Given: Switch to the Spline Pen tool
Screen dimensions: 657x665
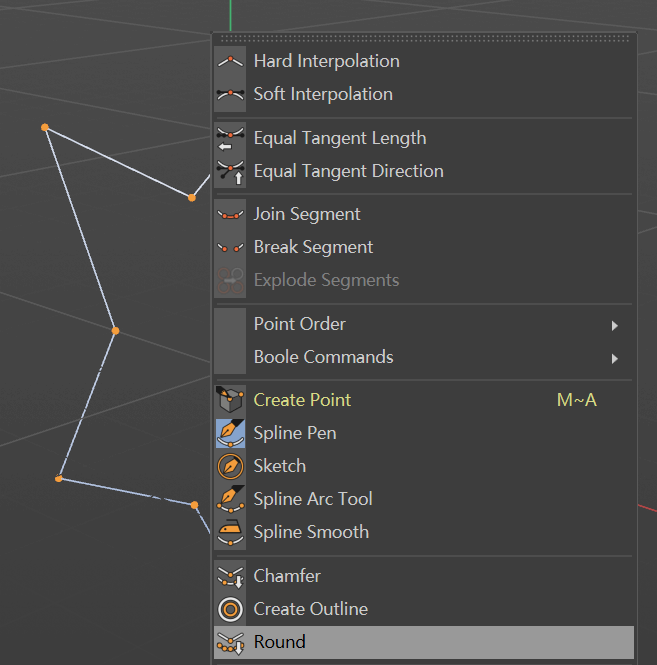Looking at the screenshot, I should [x=424, y=433].
